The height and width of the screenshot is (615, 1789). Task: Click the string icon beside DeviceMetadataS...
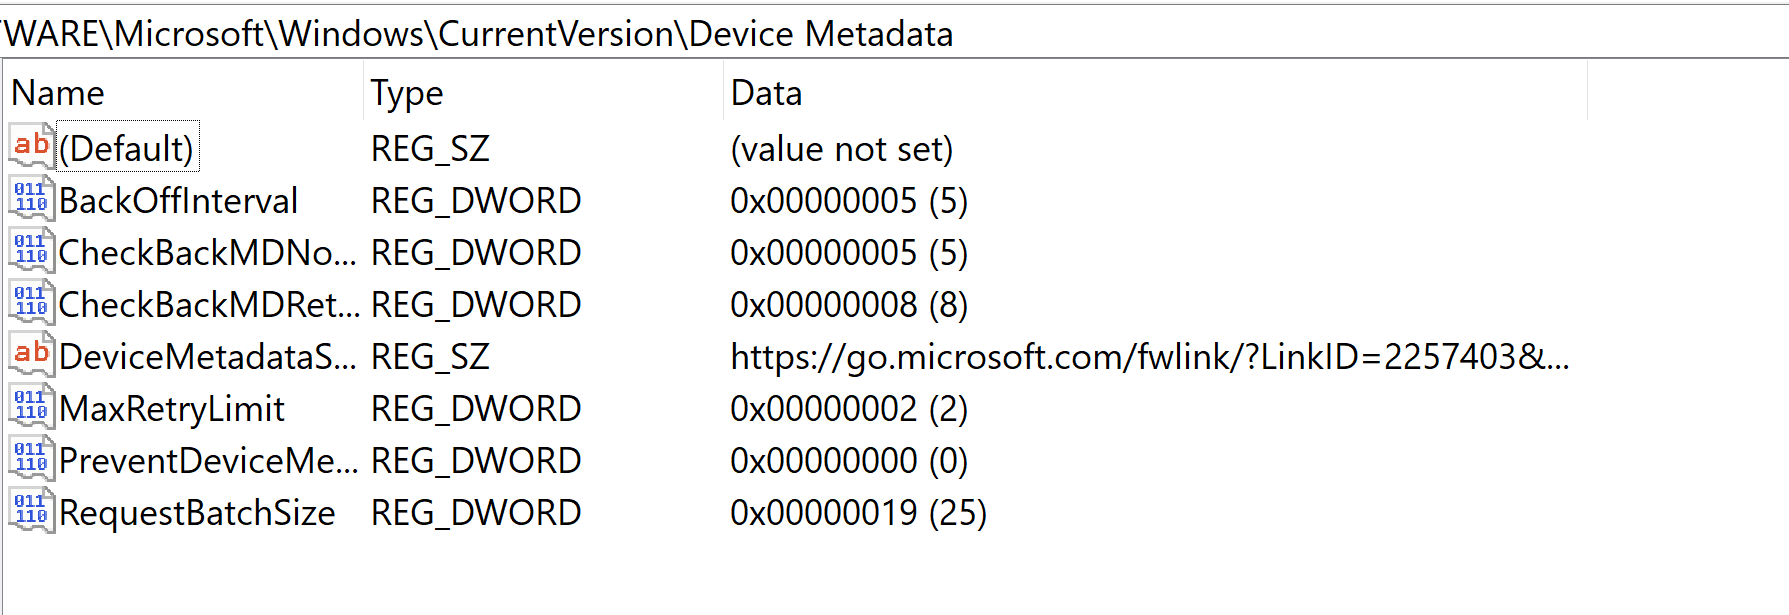tap(30, 354)
